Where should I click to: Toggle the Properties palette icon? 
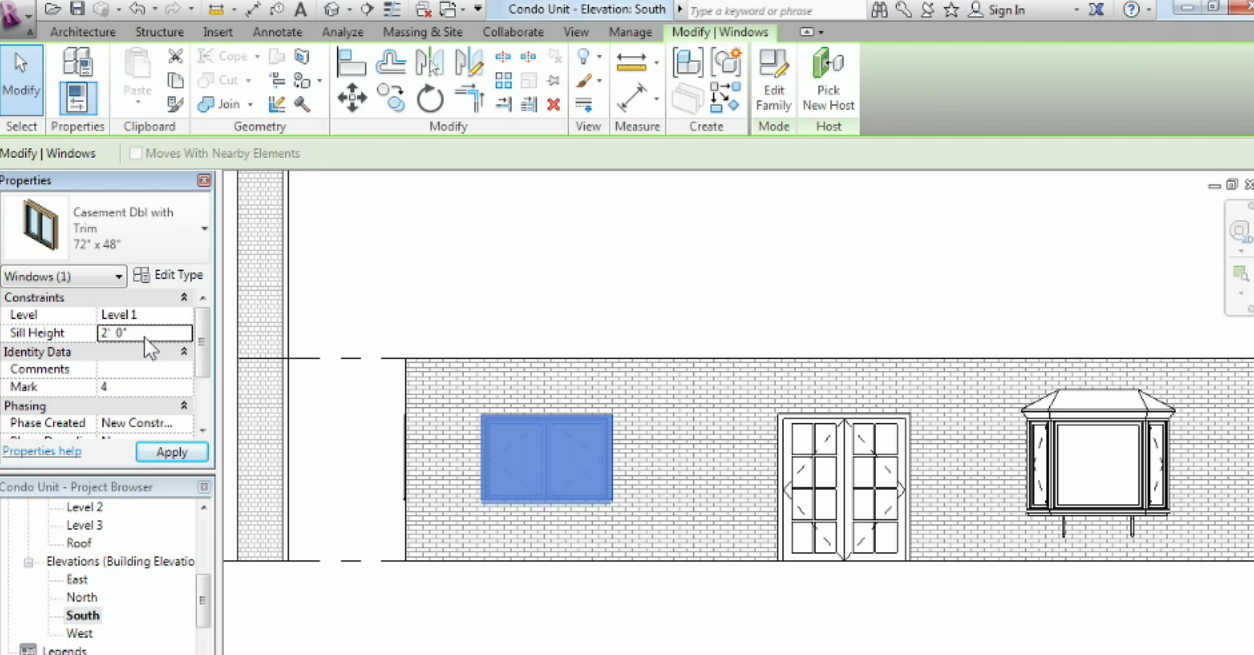tap(77, 98)
